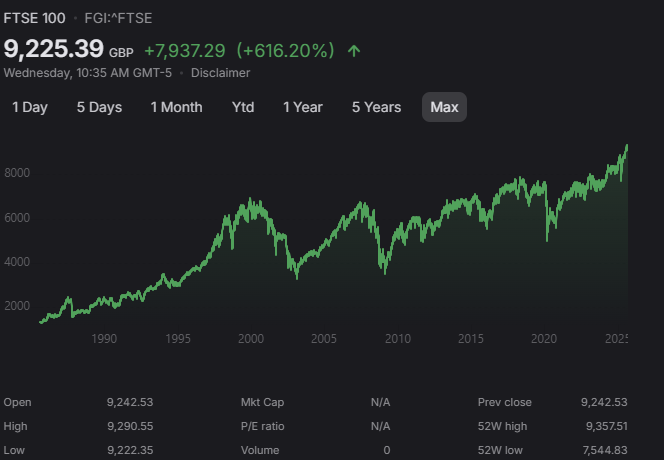Click the 1995 x-axis label
Image resolution: width=664 pixels, height=460 pixels.
(178, 339)
